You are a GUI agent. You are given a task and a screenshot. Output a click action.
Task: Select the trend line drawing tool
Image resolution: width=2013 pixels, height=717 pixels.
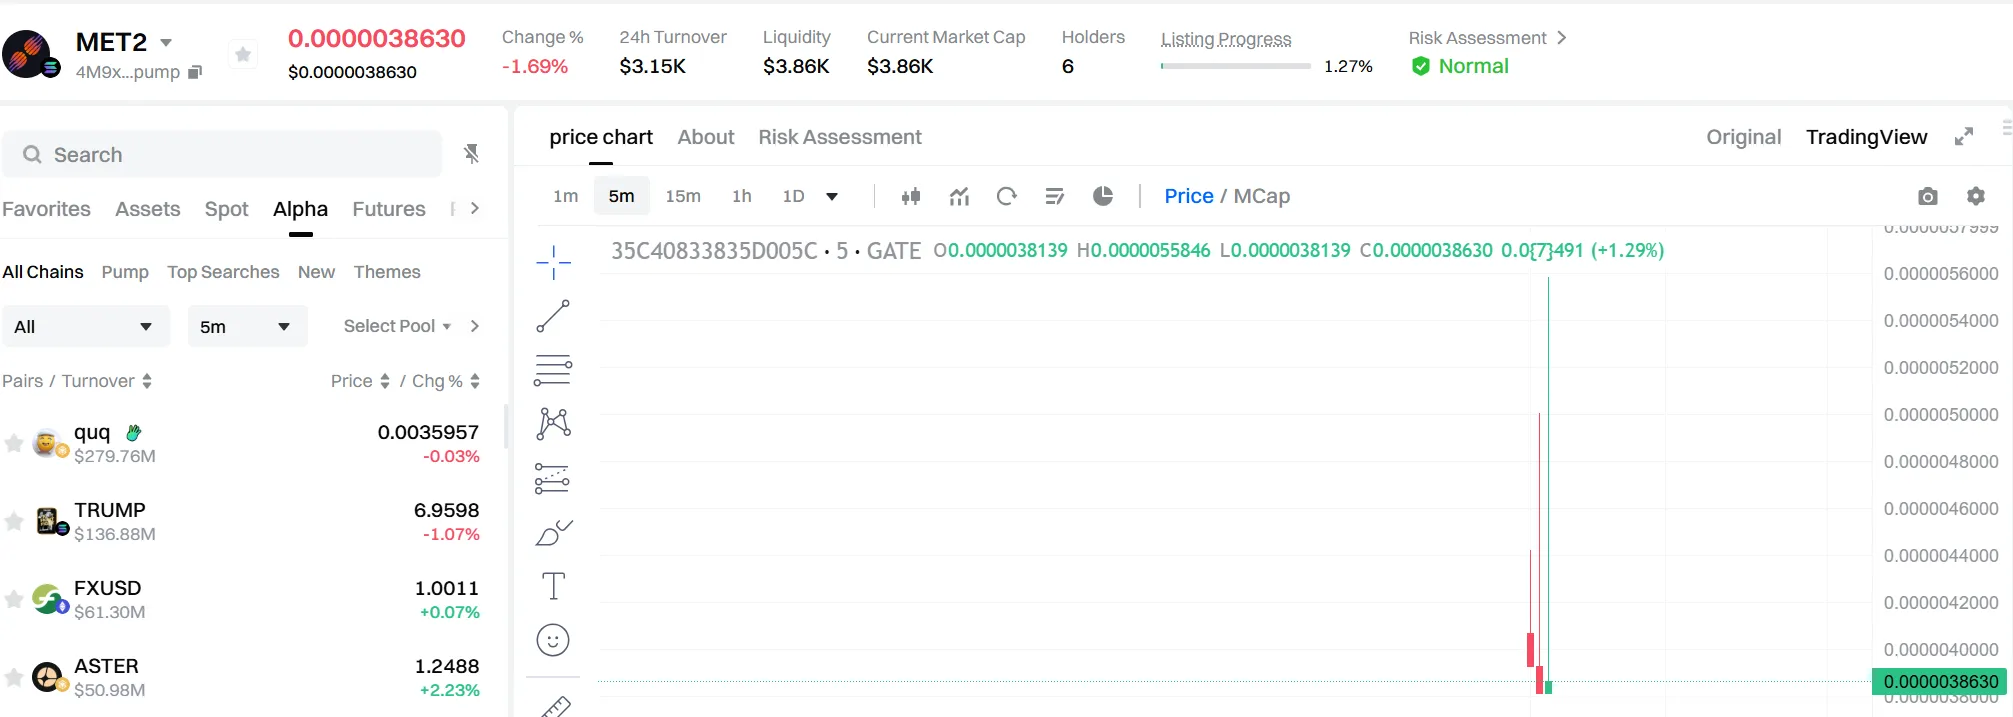(553, 316)
